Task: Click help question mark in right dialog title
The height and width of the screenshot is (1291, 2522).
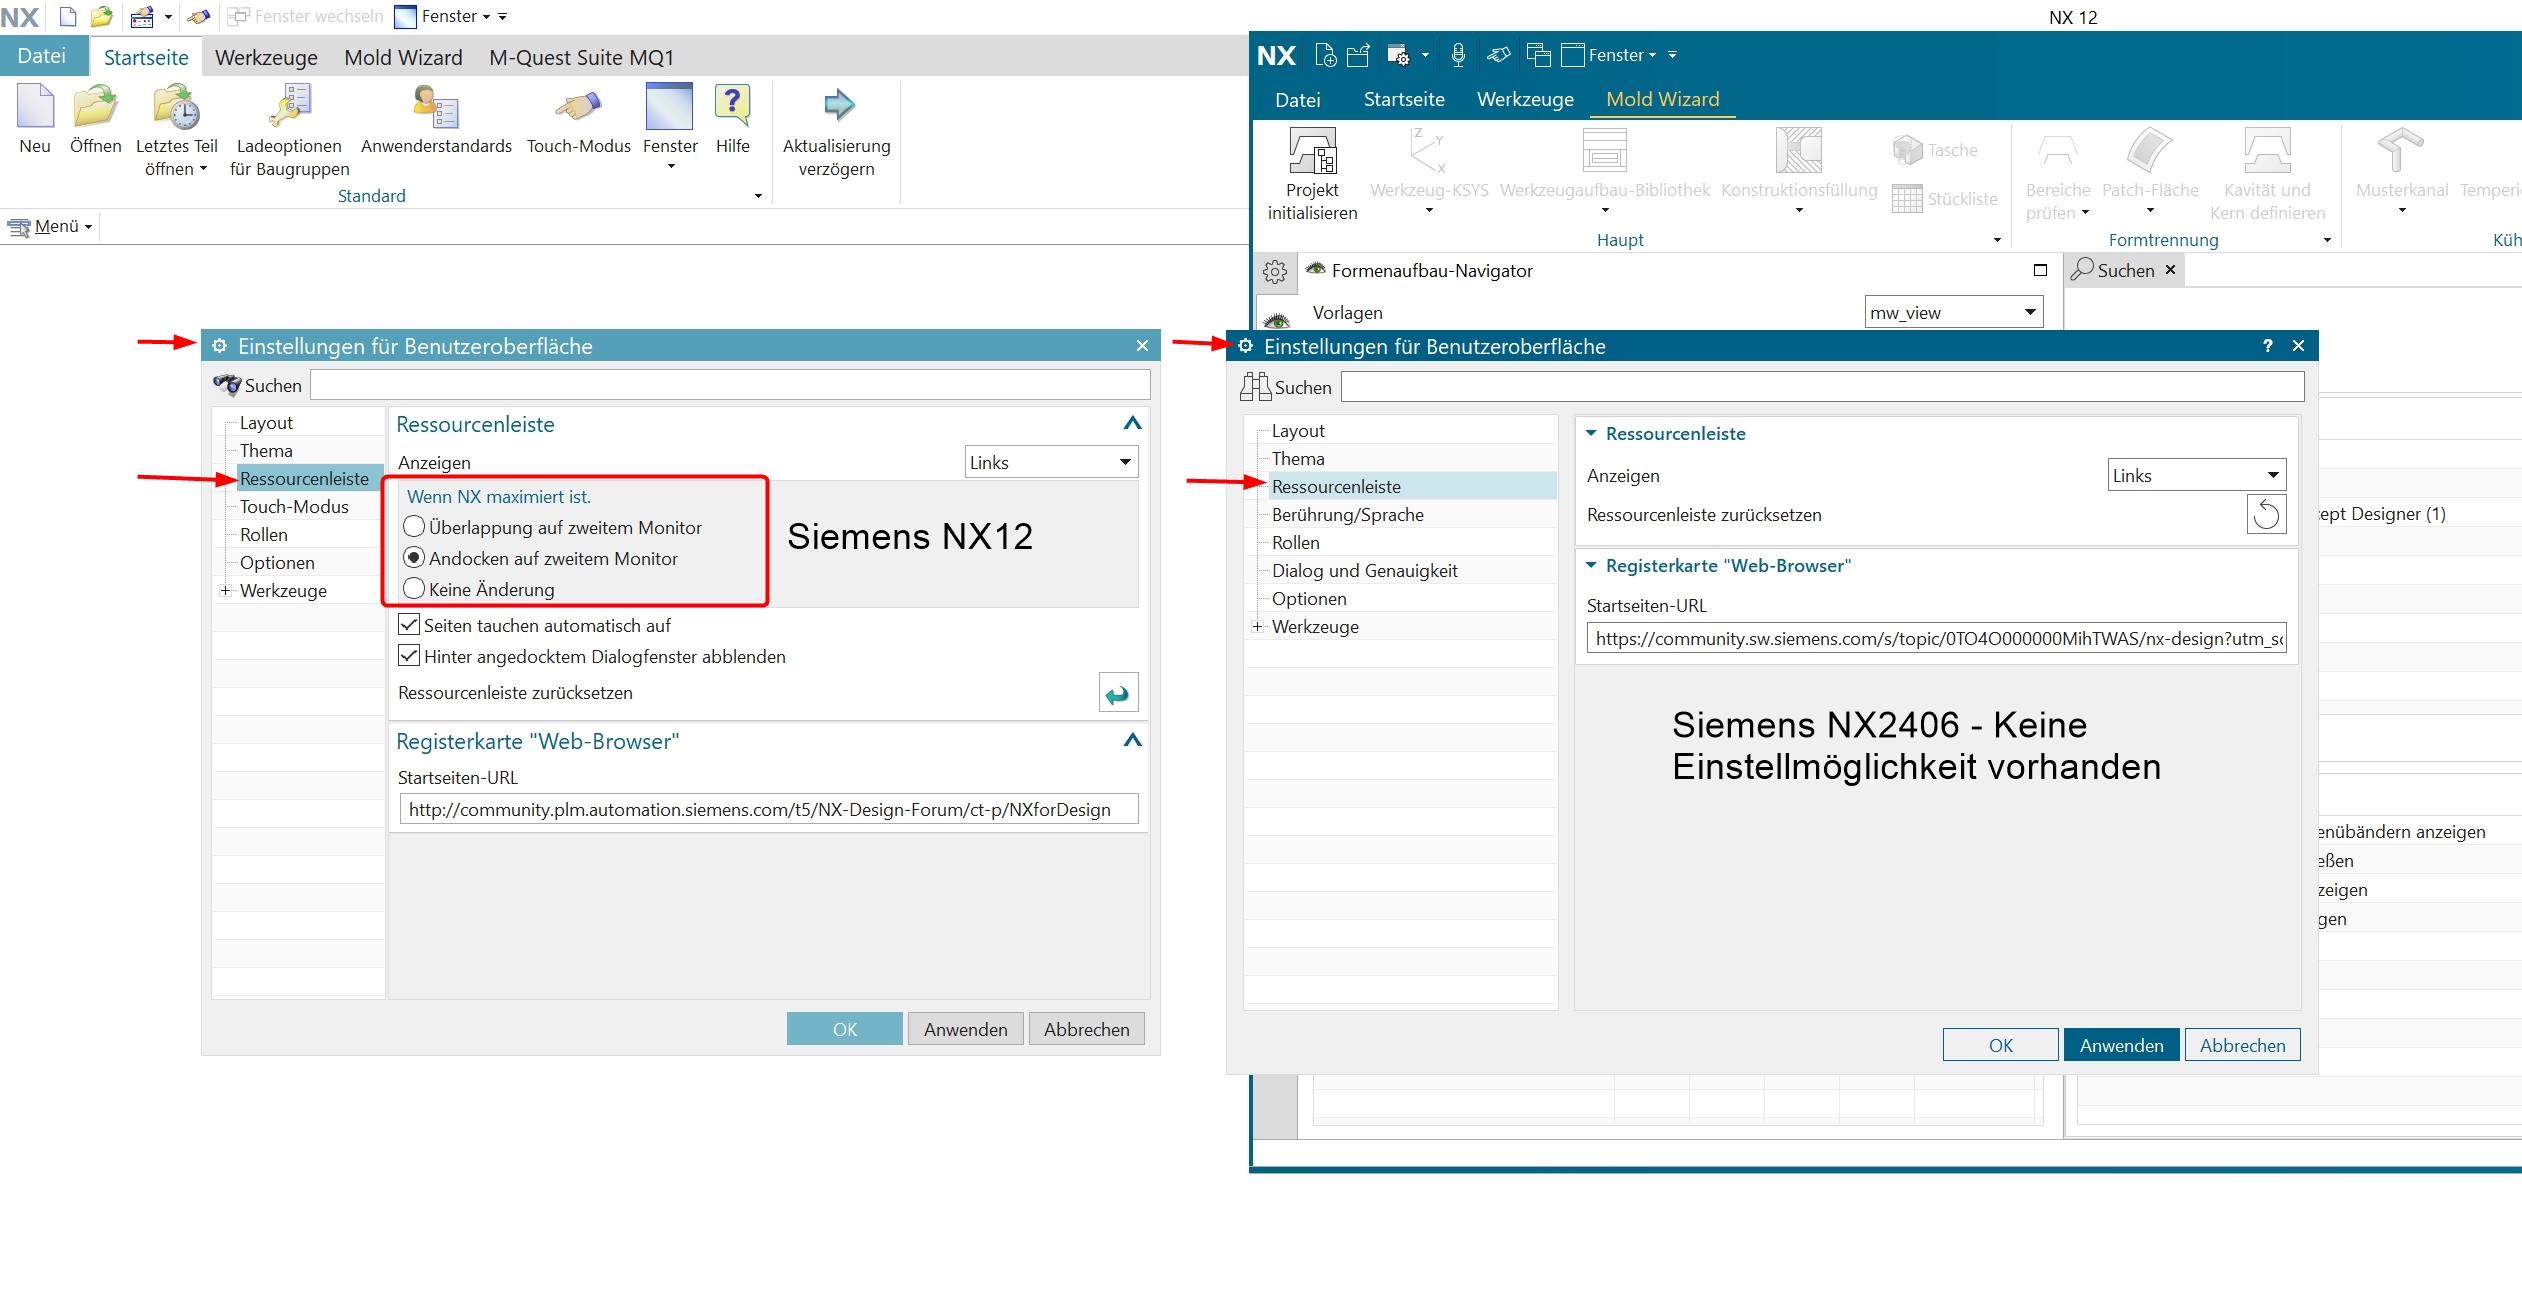Action: click(x=2267, y=346)
